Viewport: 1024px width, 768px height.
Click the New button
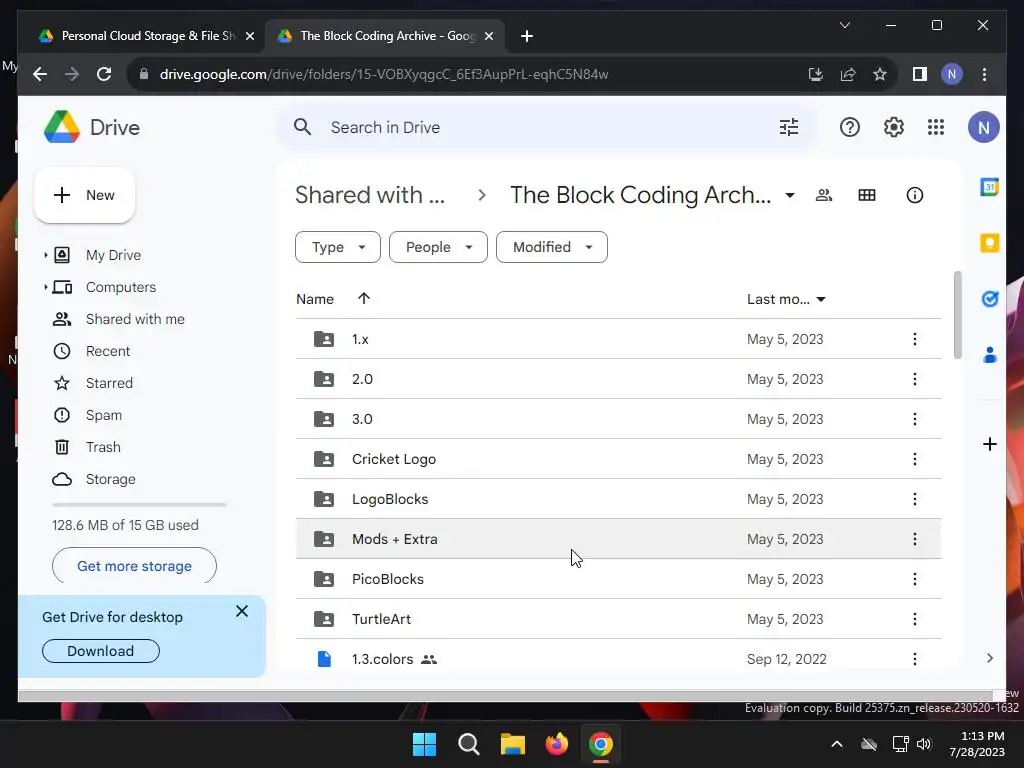coord(84,195)
